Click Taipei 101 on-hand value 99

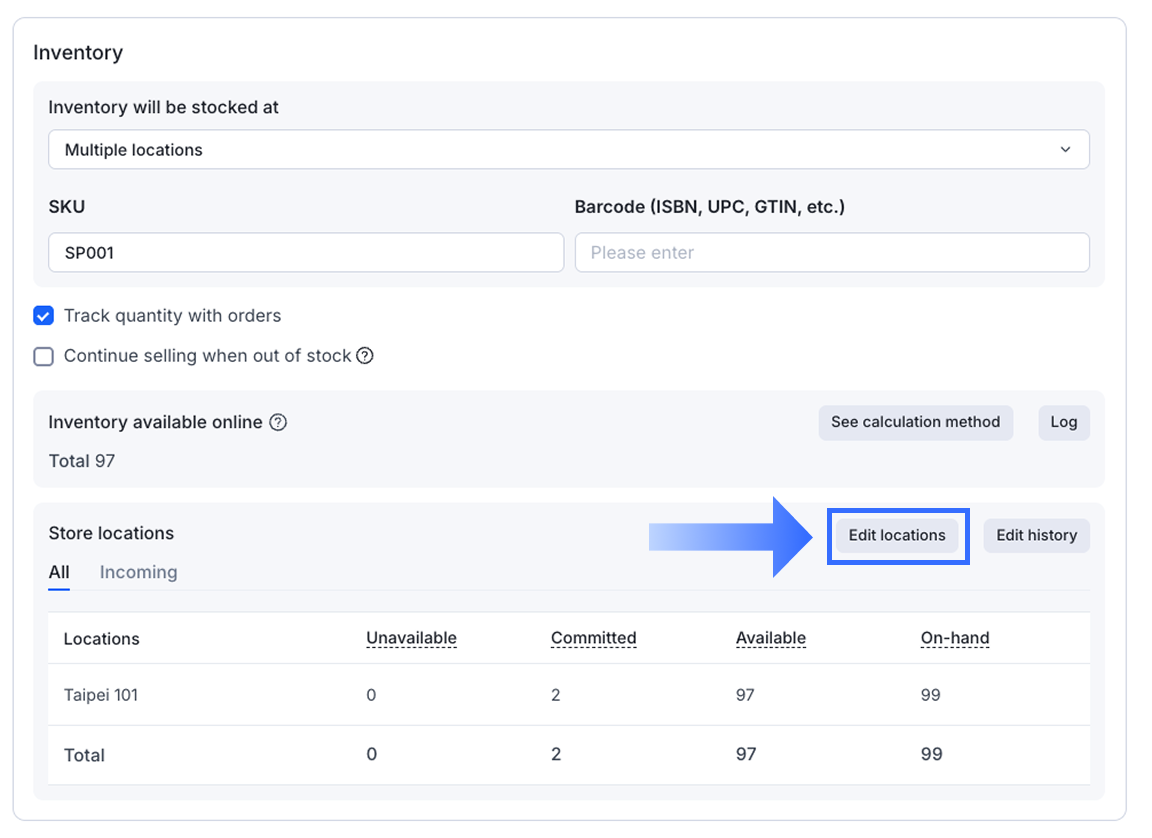(930, 695)
